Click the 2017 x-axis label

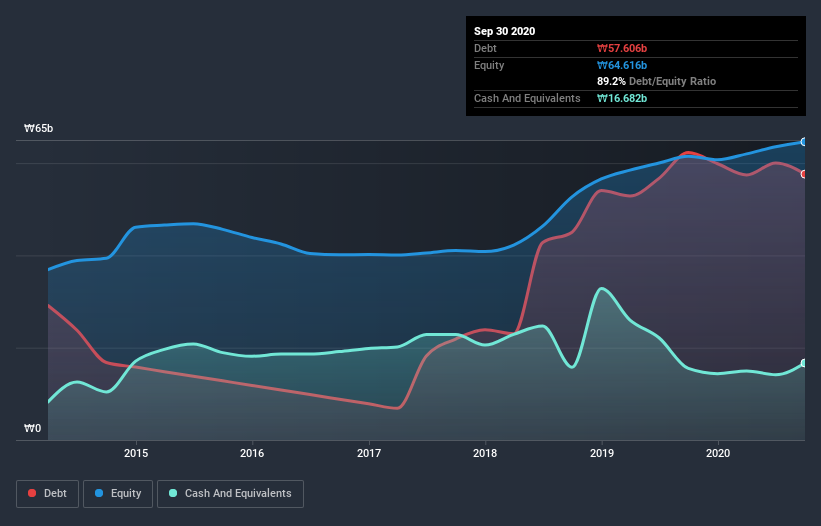pyautogui.click(x=369, y=453)
